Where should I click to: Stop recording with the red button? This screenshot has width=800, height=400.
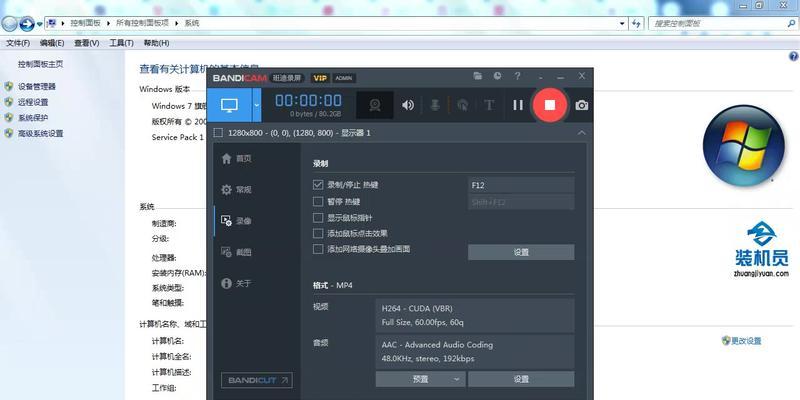pos(549,105)
